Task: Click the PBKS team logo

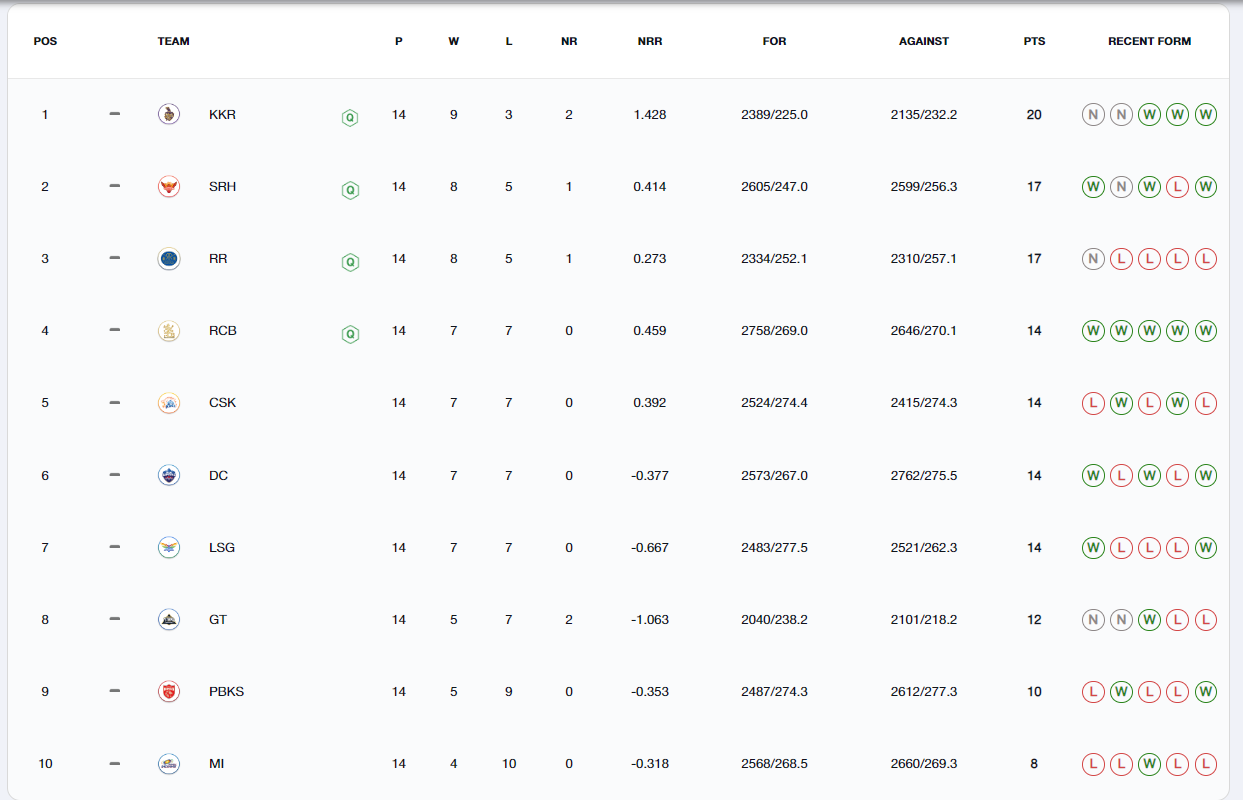Action: (x=169, y=691)
